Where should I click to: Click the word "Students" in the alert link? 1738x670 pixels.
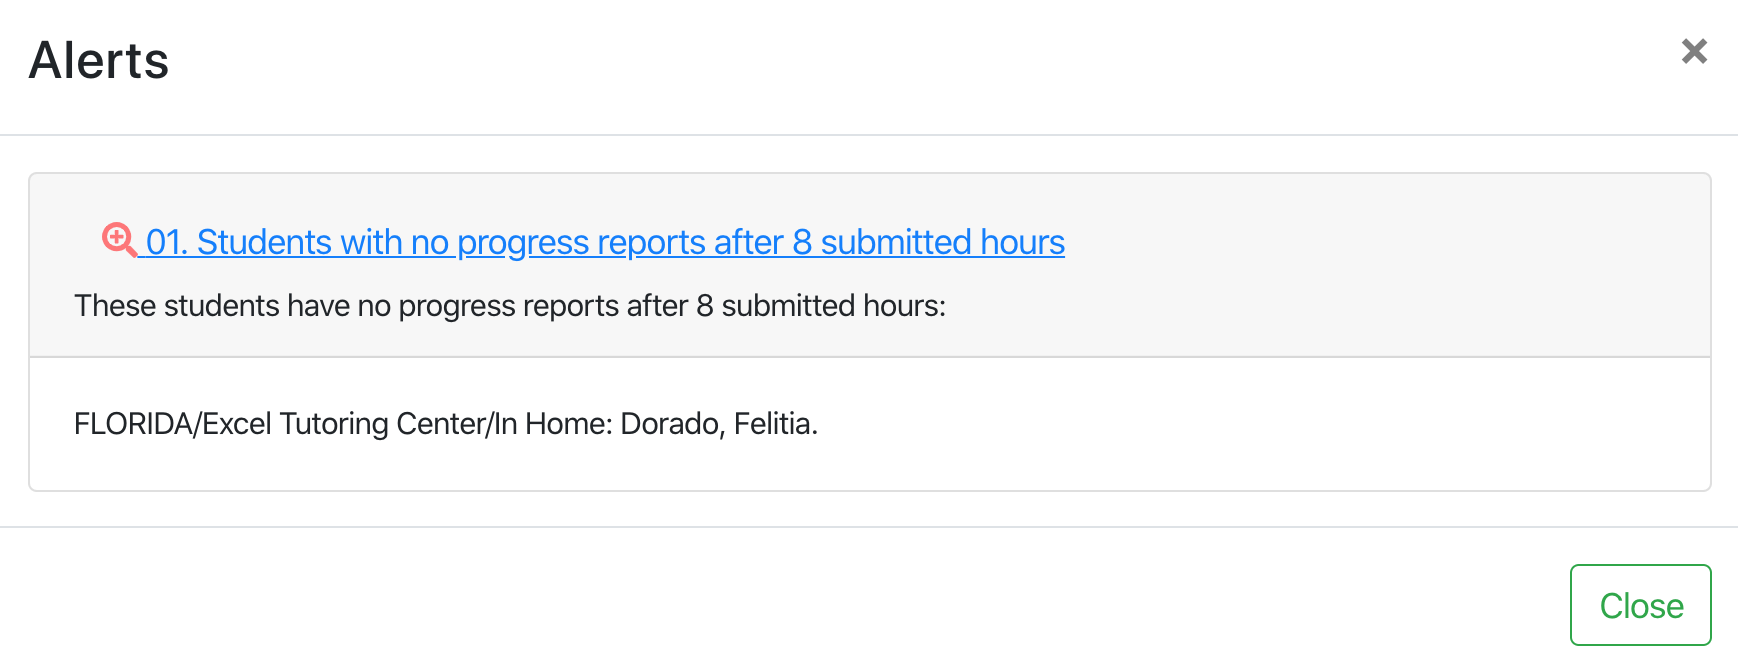click(264, 242)
